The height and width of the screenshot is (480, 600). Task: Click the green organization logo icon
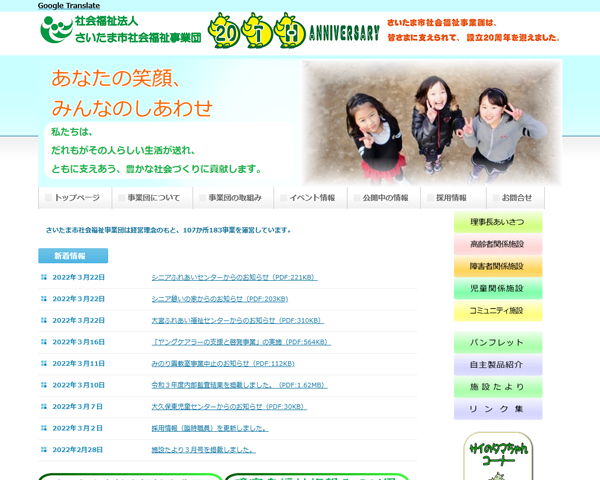click(x=57, y=29)
